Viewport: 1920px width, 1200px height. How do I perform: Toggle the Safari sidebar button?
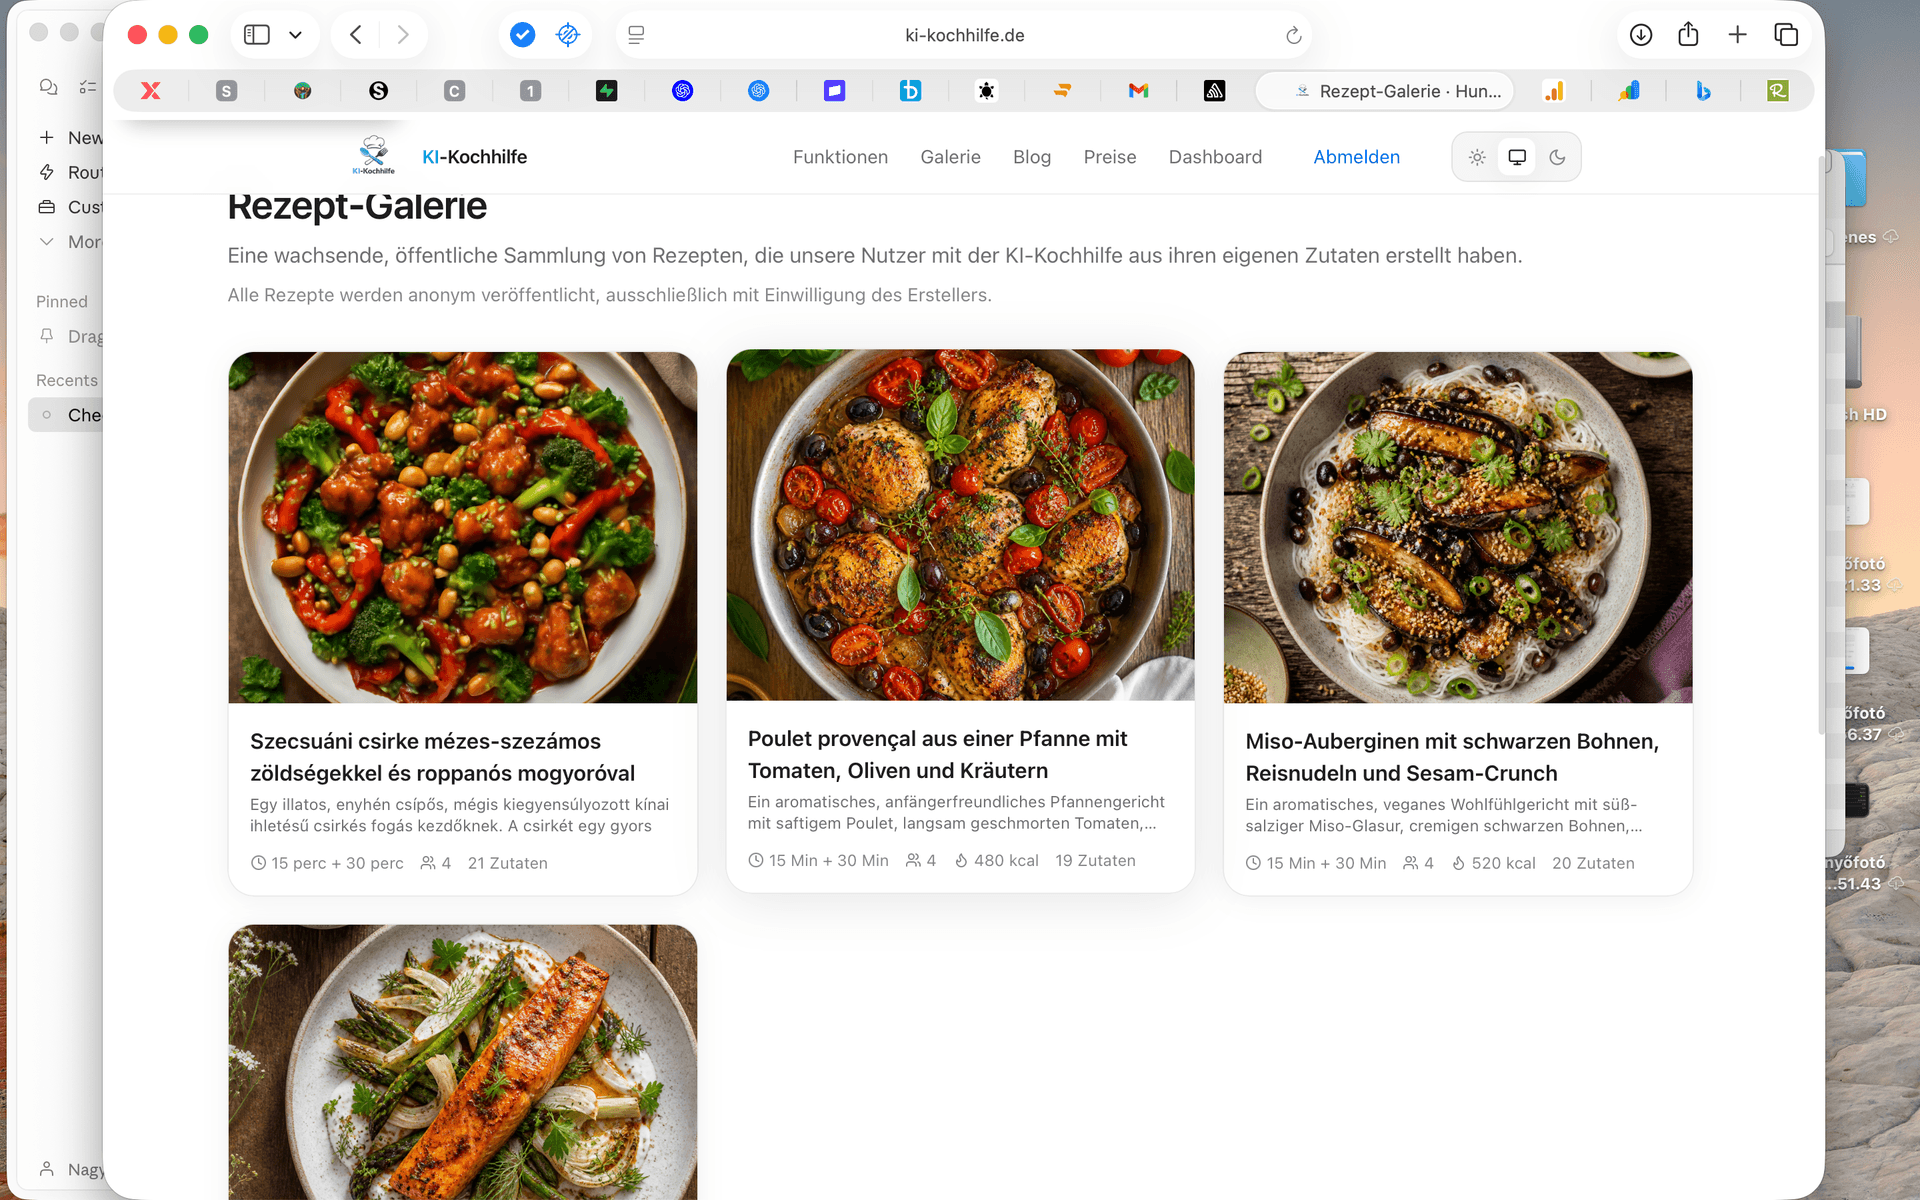(257, 35)
